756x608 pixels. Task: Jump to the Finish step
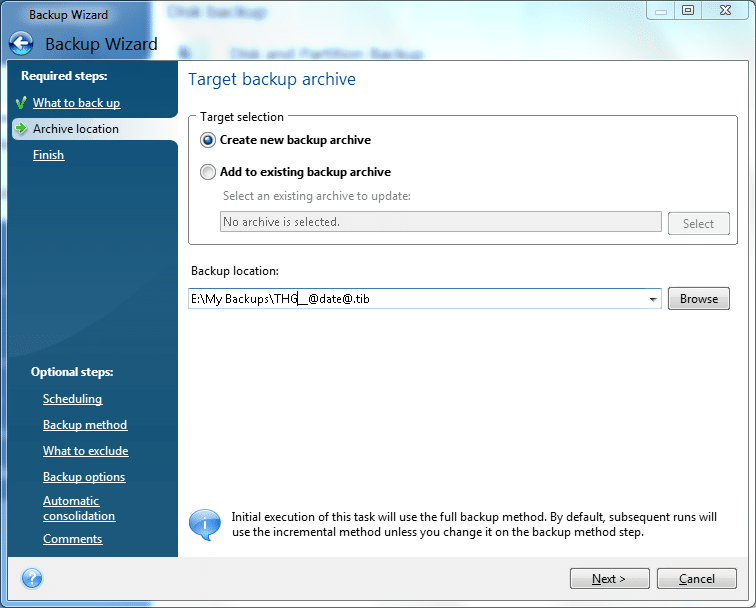coord(48,155)
